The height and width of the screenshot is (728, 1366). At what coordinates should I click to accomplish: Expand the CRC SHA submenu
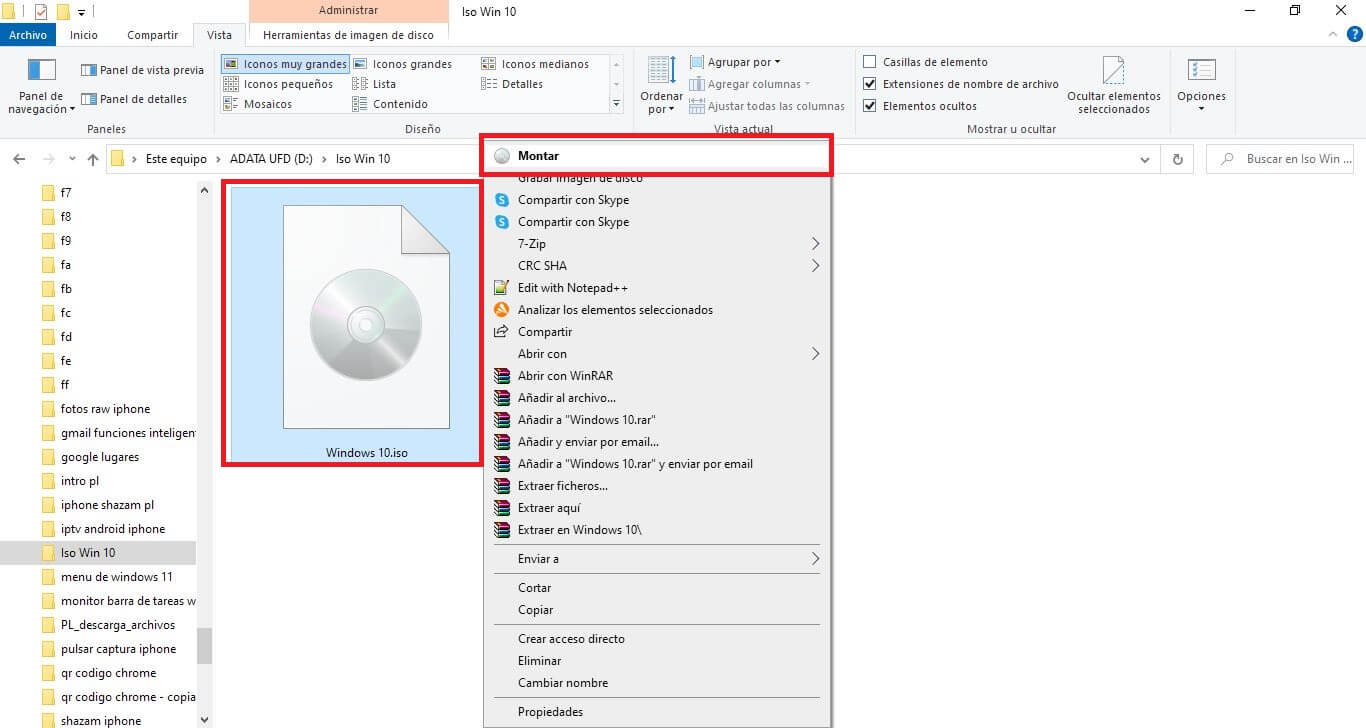[x=656, y=266]
